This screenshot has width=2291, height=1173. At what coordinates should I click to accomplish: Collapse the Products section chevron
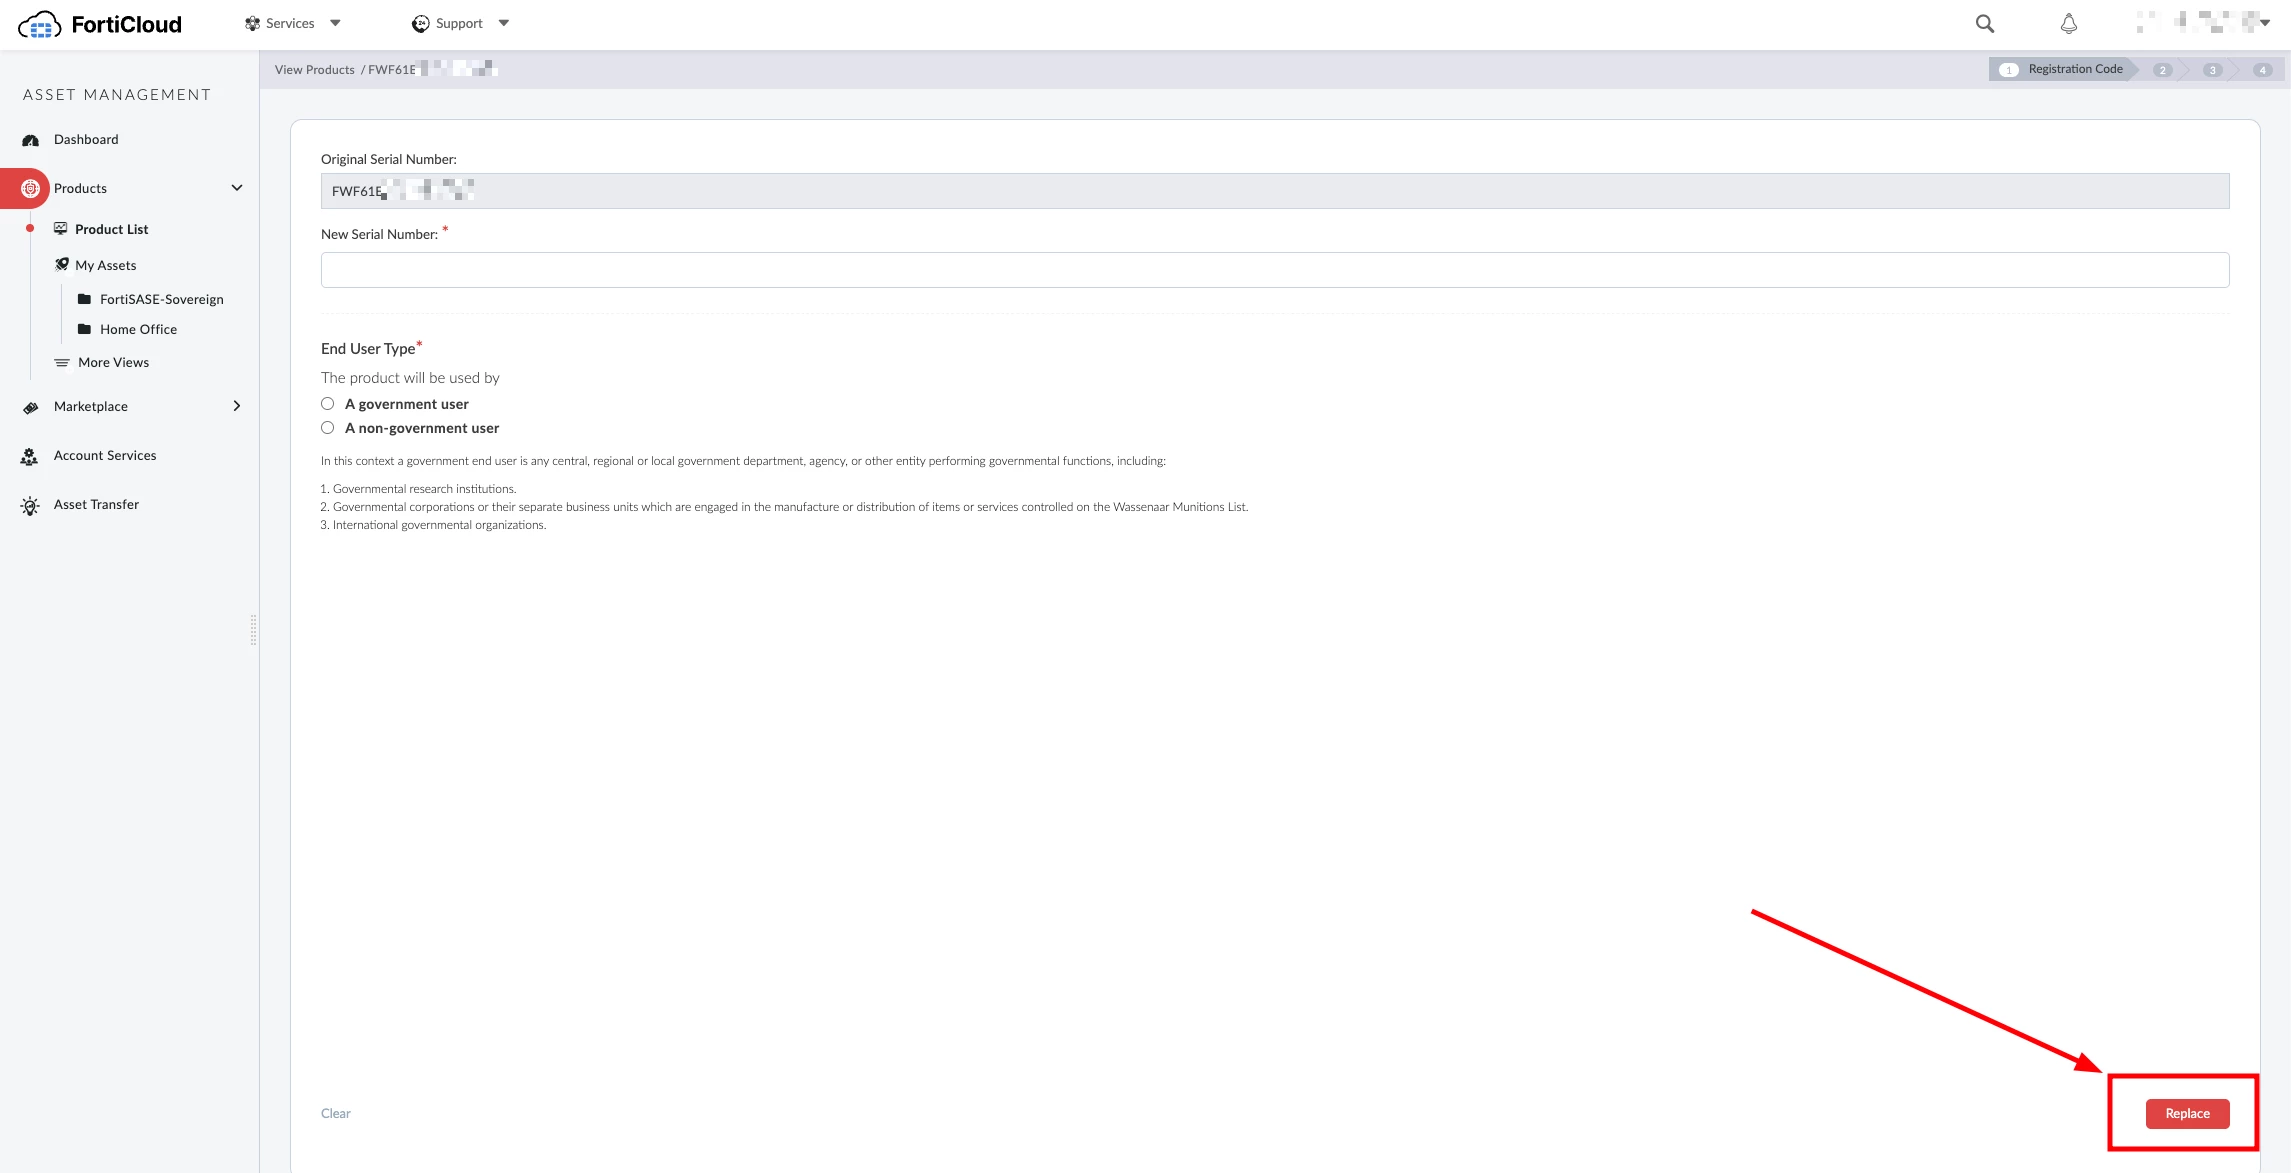(237, 188)
